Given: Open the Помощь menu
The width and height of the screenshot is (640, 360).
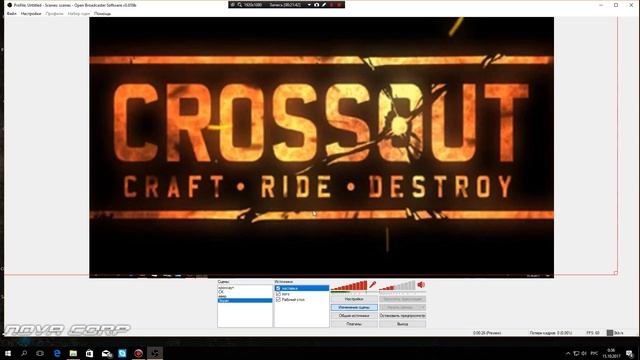Looking at the screenshot, I should pyautogui.click(x=102, y=13).
